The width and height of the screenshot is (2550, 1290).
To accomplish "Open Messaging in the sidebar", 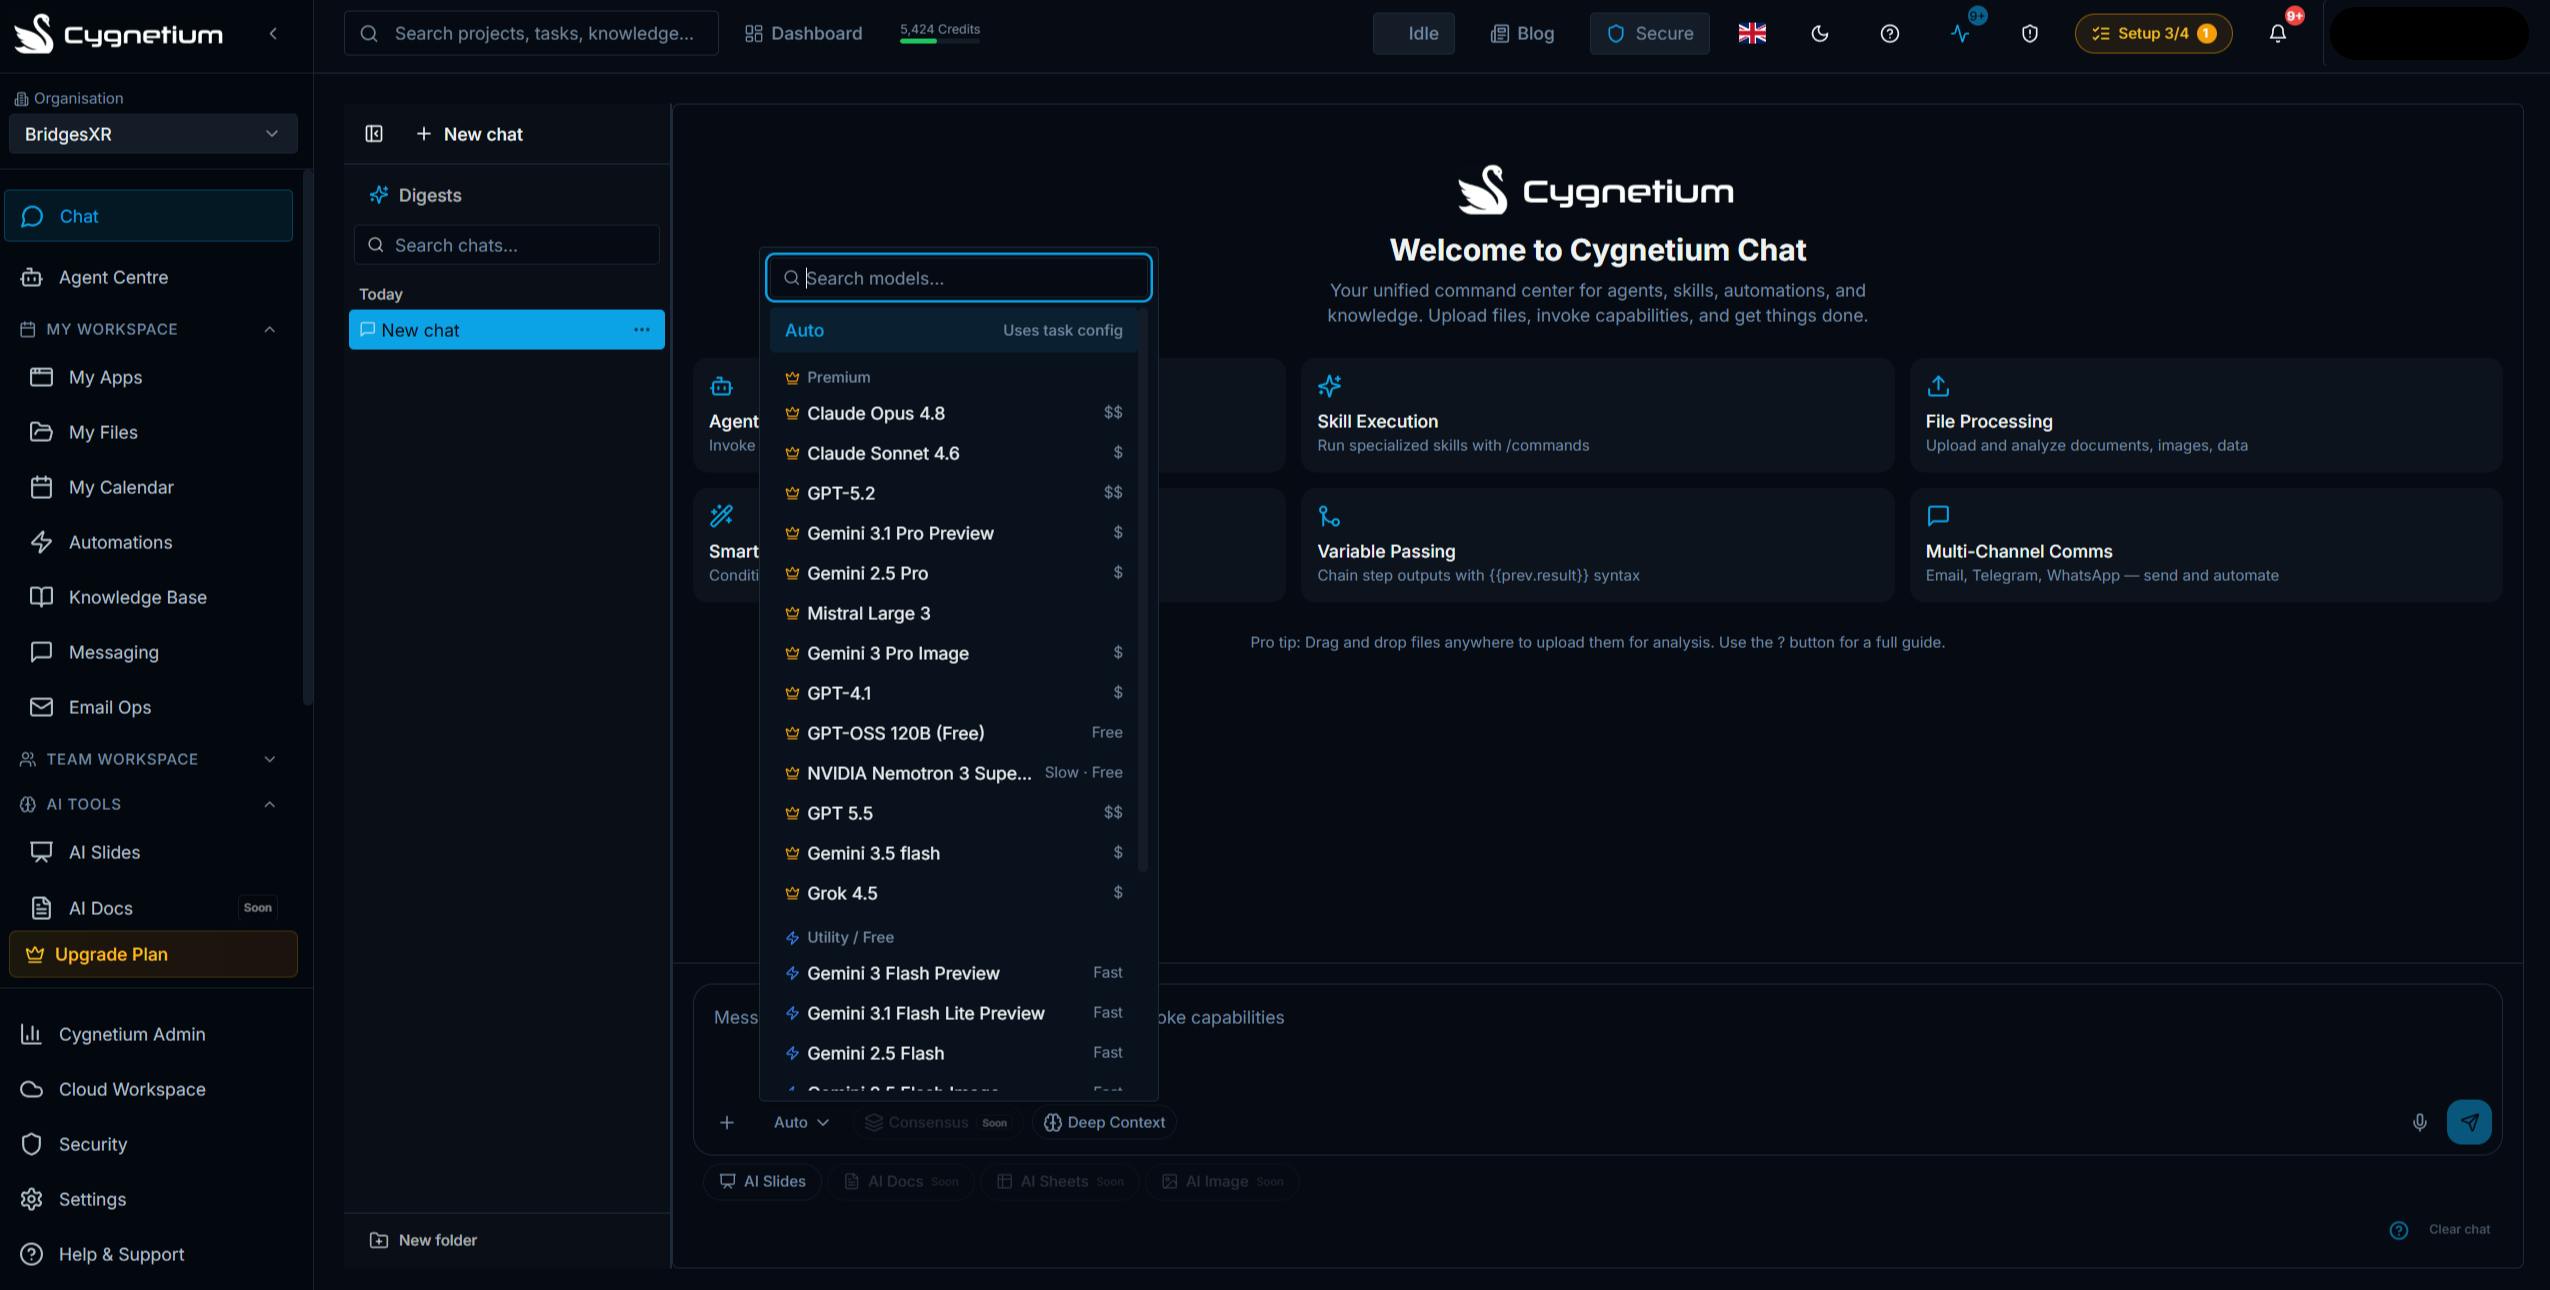I will click(x=149, y=652).
